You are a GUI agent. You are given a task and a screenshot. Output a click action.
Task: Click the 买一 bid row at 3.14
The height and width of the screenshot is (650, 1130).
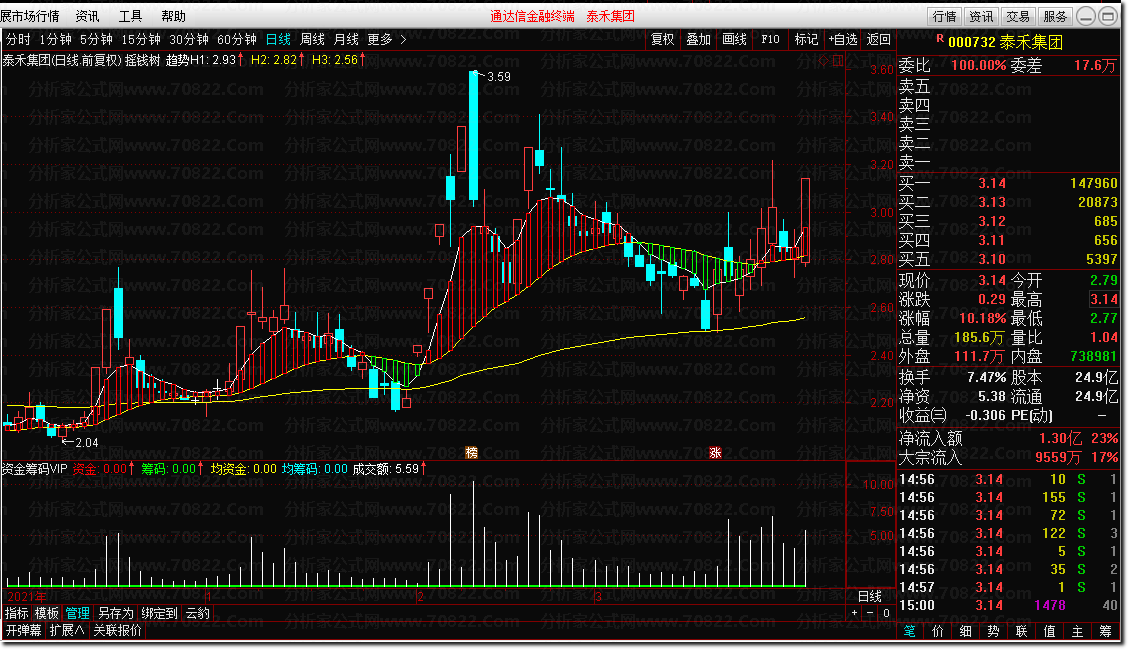1008,184
